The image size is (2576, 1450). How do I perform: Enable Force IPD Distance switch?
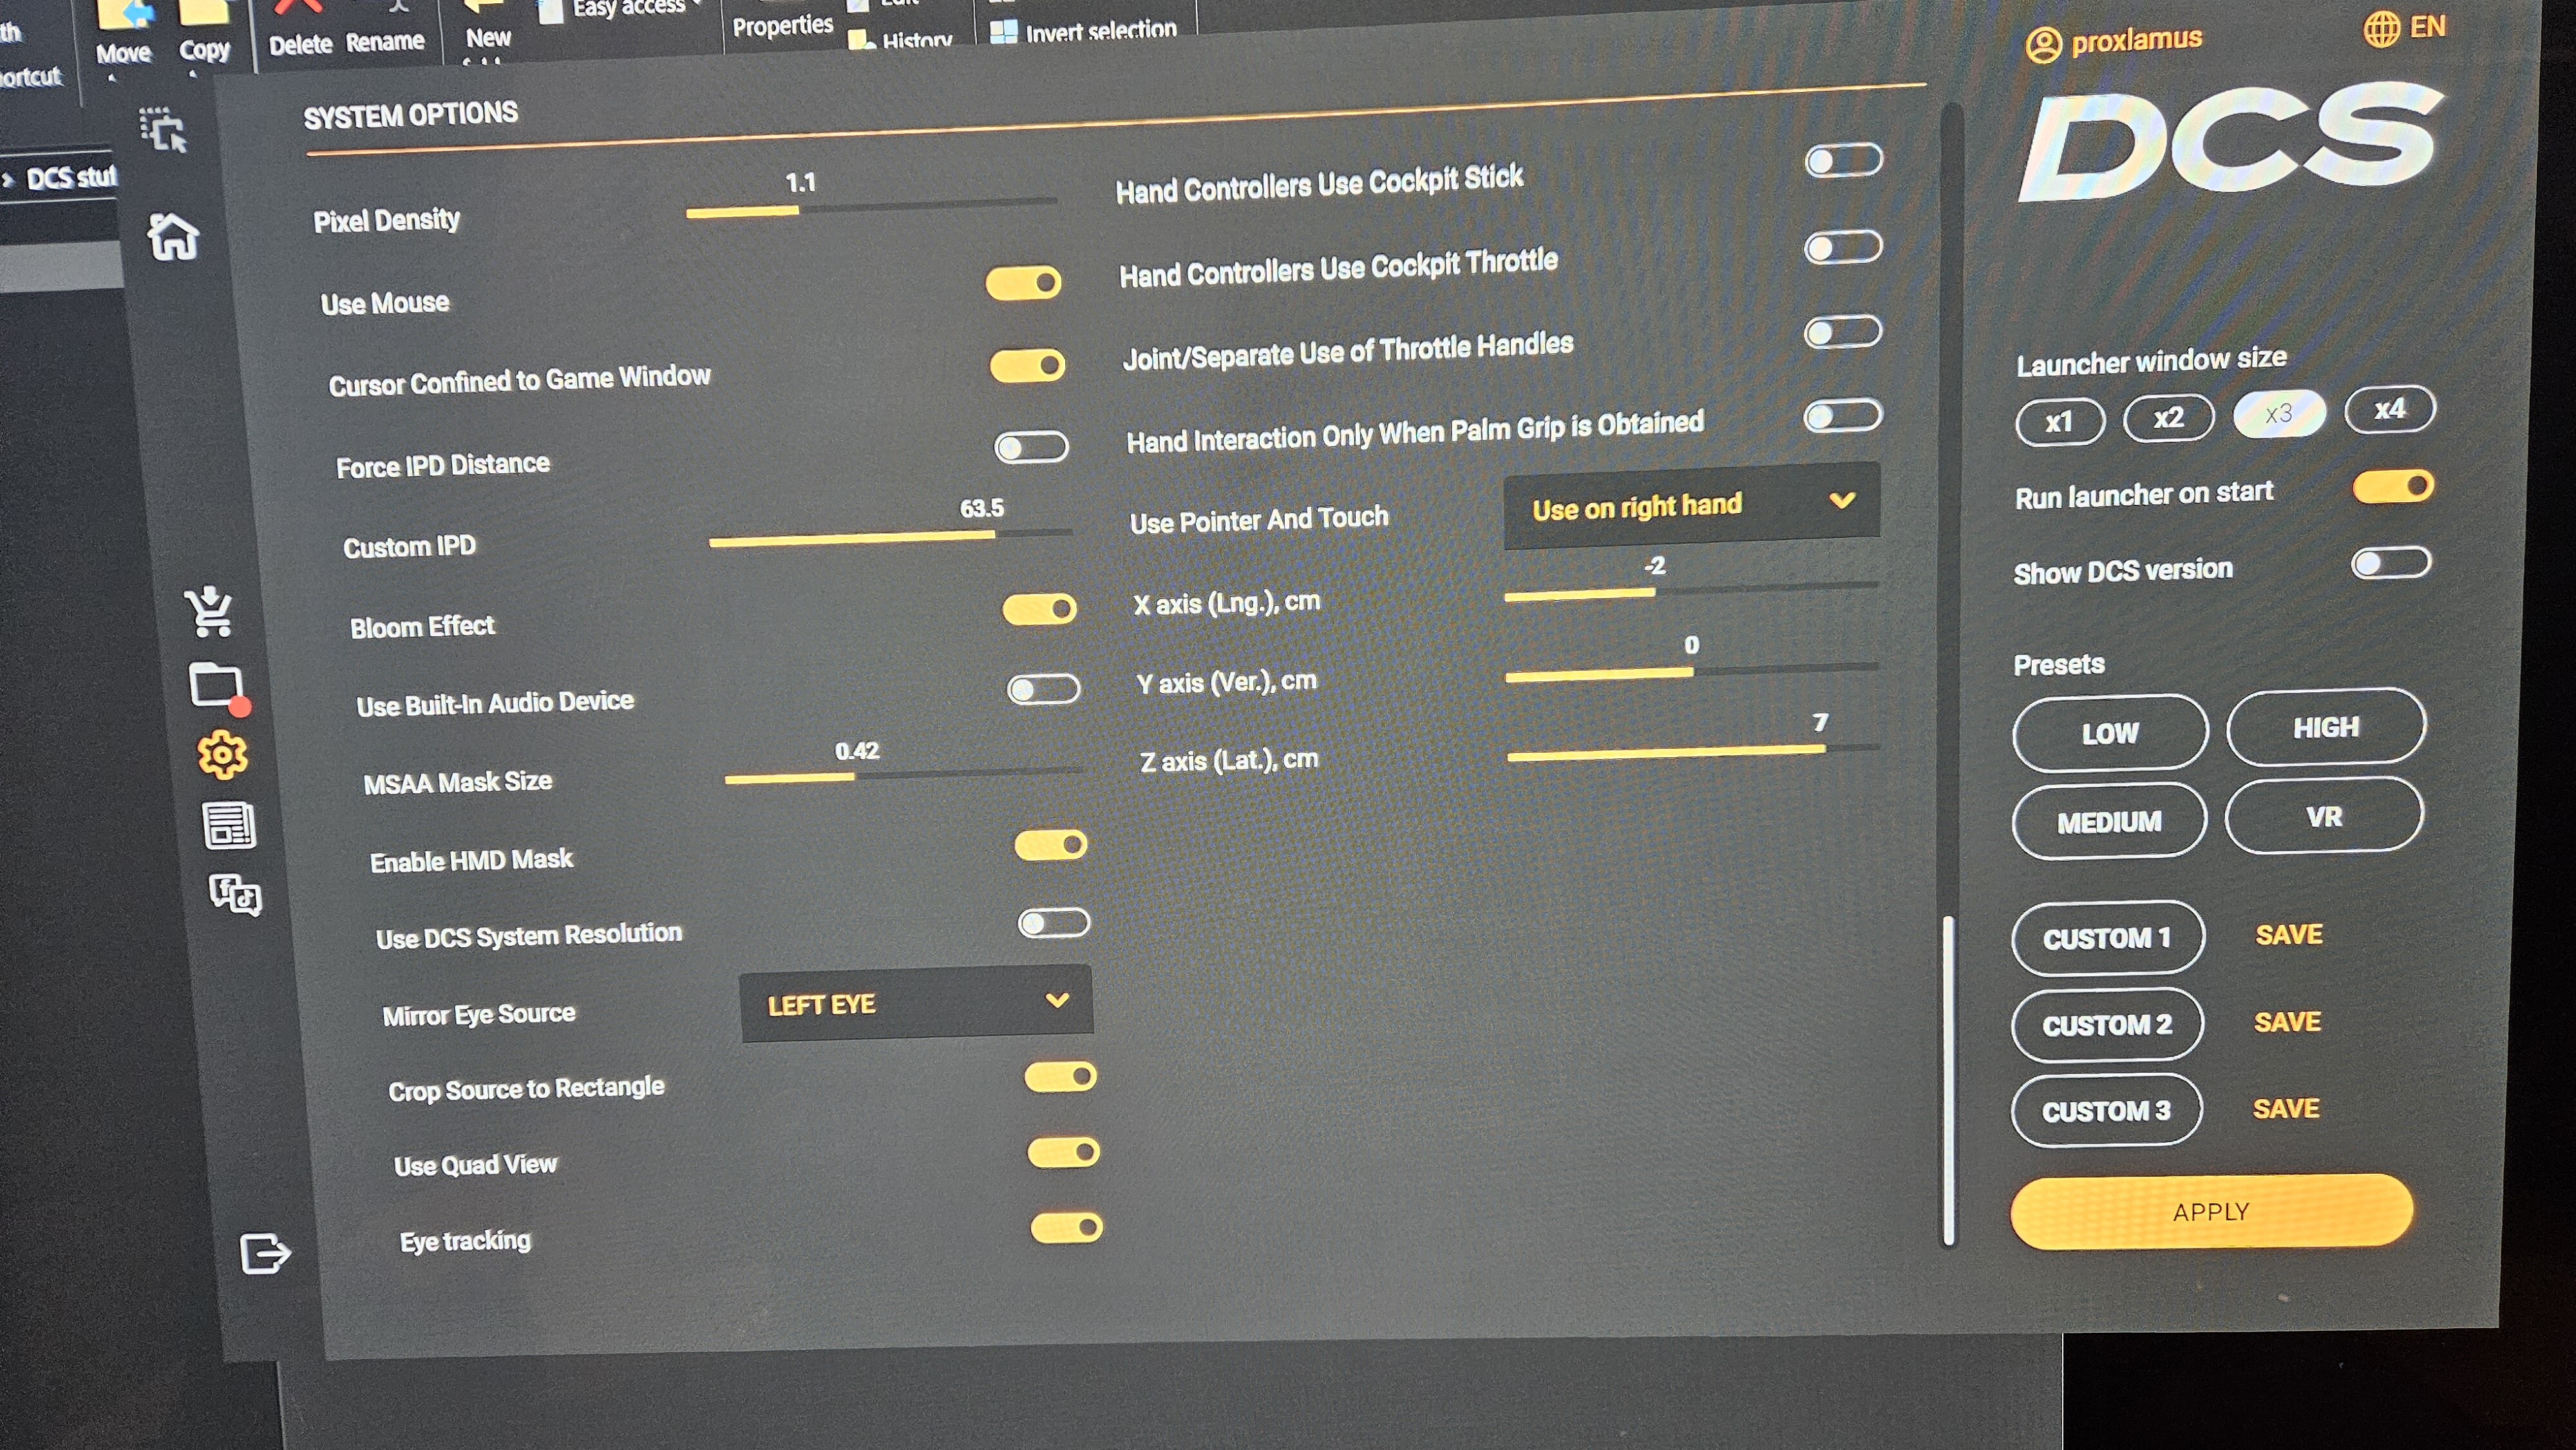(1031, 447)
